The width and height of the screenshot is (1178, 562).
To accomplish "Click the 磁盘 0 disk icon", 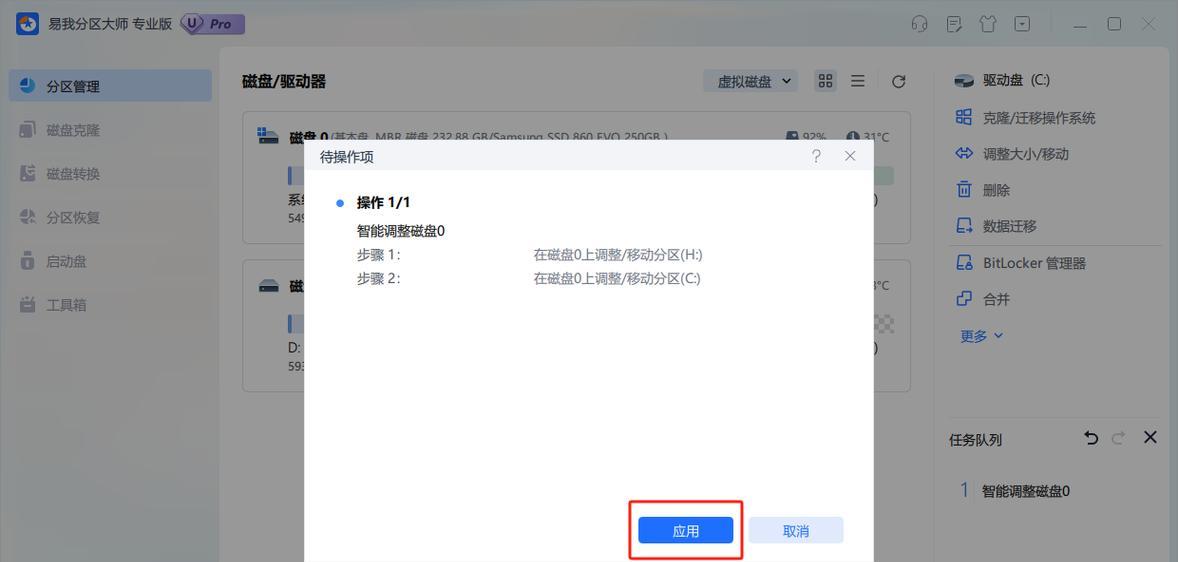I will (x=268, y=136).
